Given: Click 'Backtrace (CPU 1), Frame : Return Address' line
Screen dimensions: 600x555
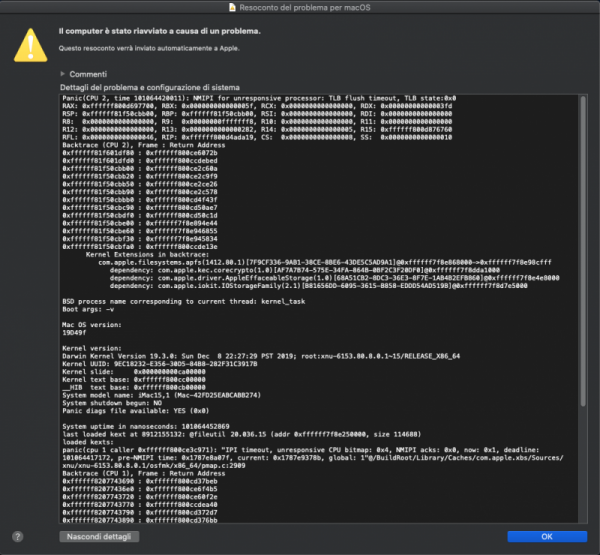Looking at the screenshot, I should tap(143, 473).
